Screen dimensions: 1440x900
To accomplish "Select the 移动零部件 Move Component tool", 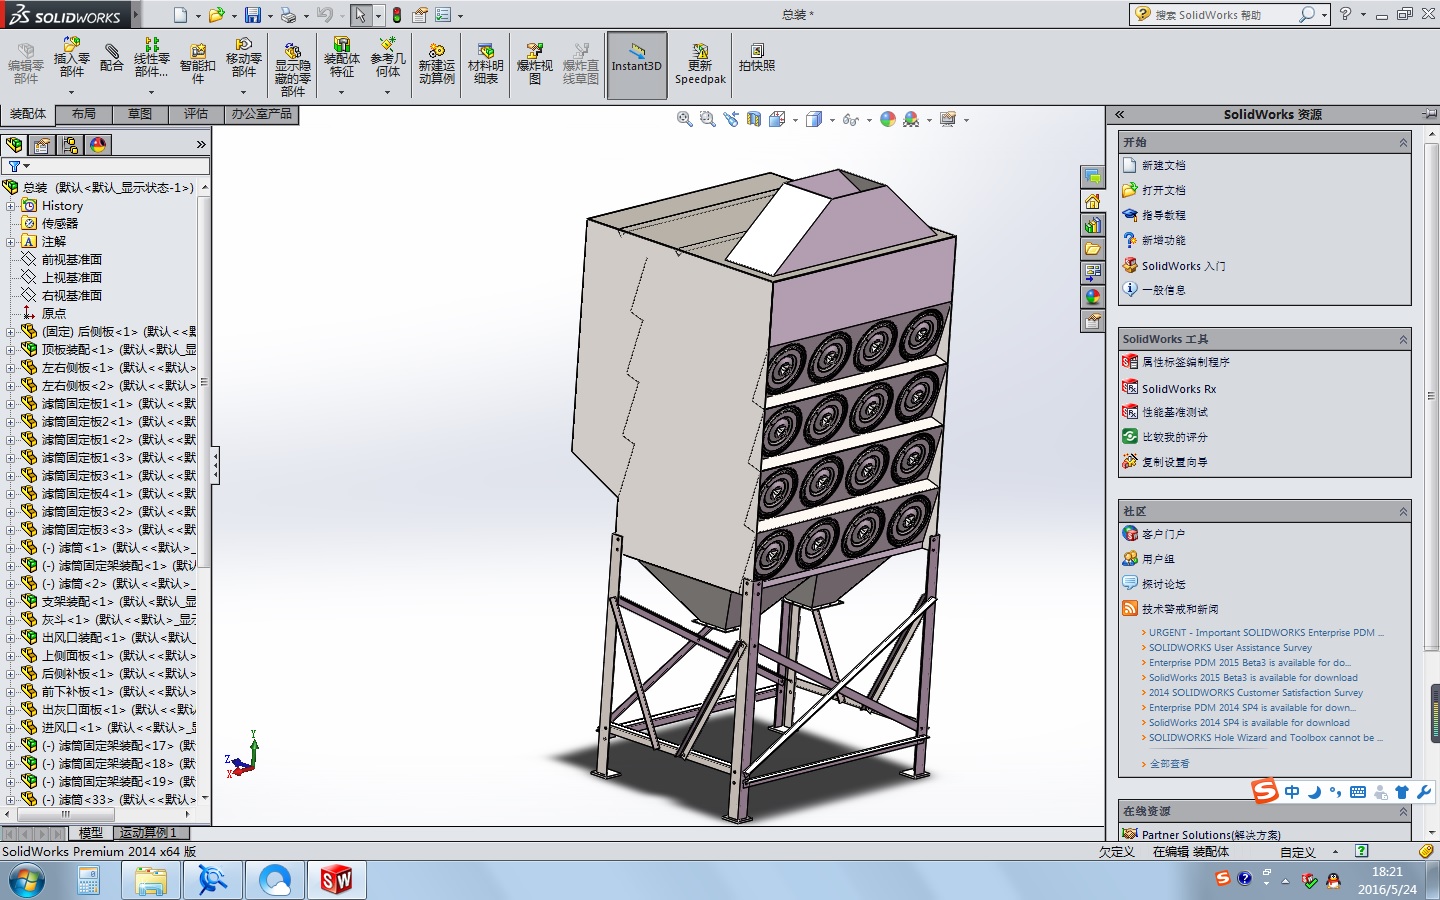I will point(244,58).
